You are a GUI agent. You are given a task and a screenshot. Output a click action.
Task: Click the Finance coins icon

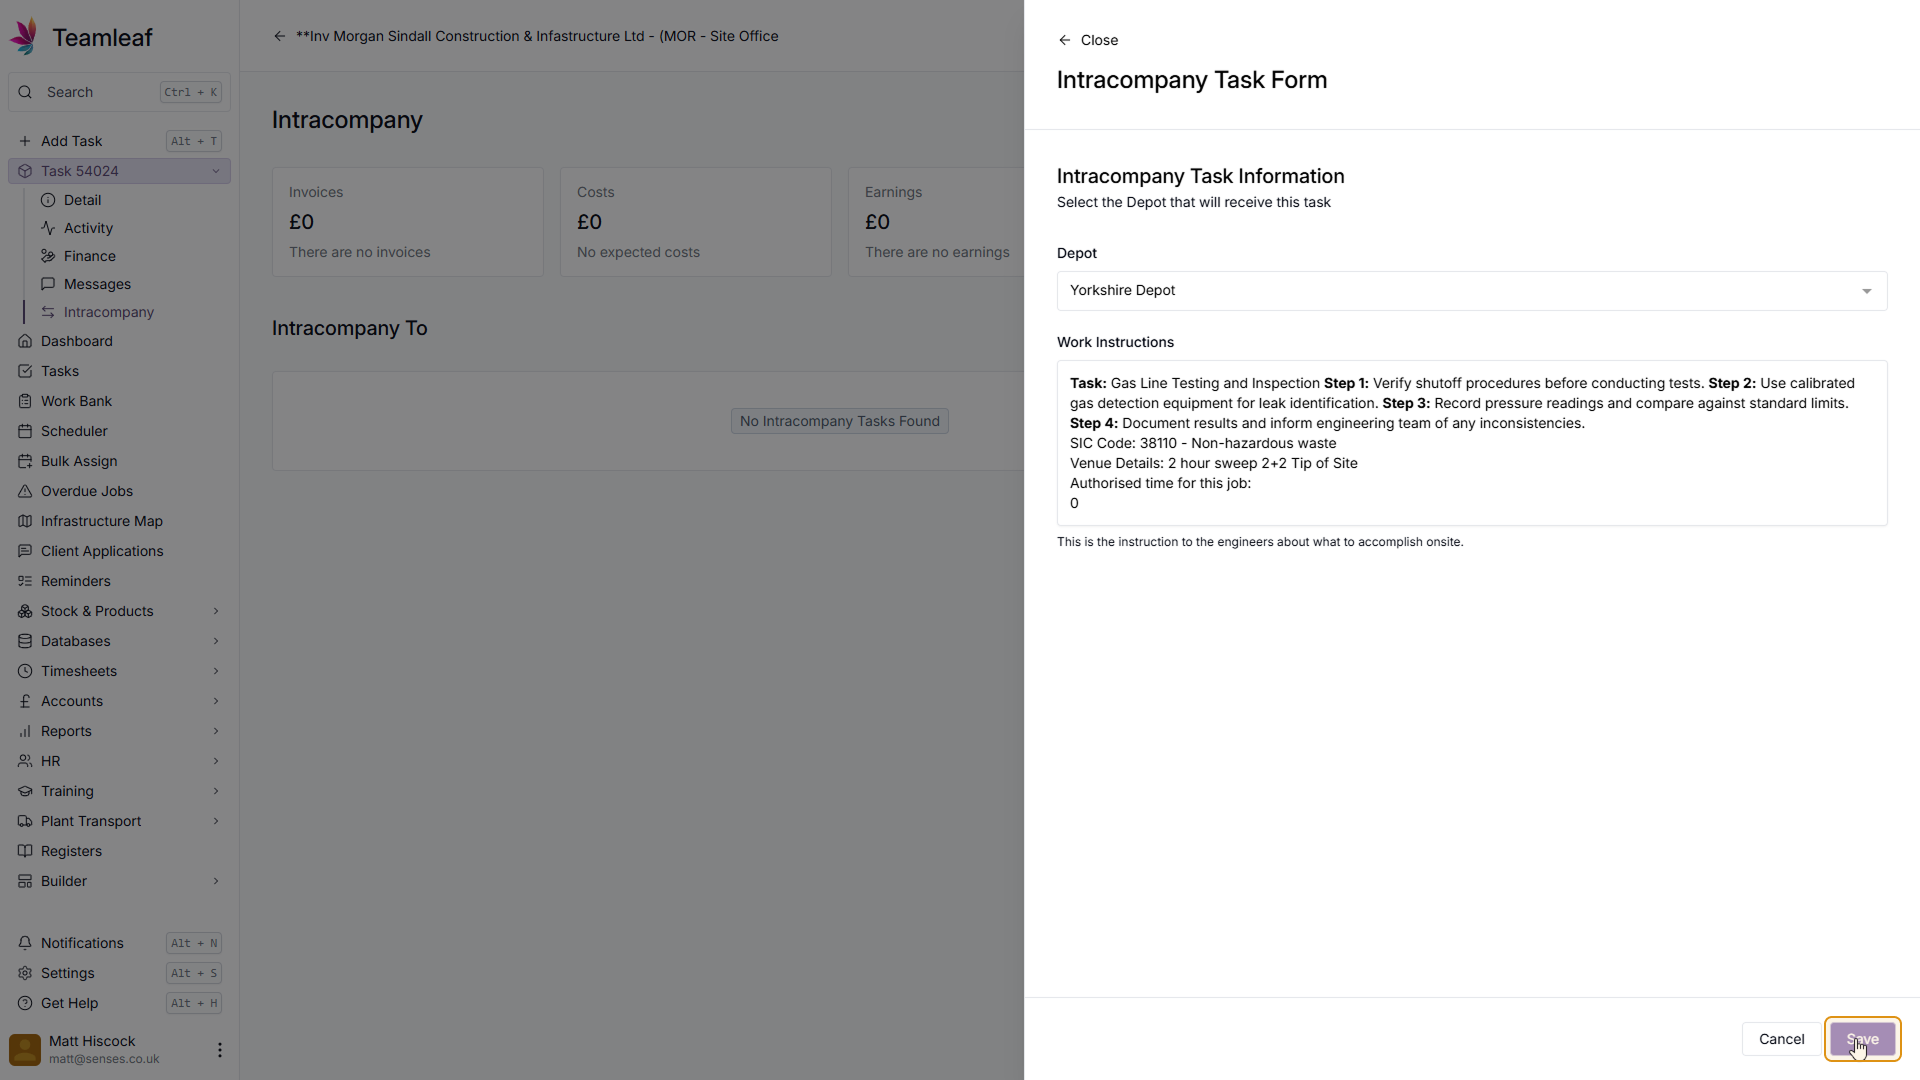(48, 256)
